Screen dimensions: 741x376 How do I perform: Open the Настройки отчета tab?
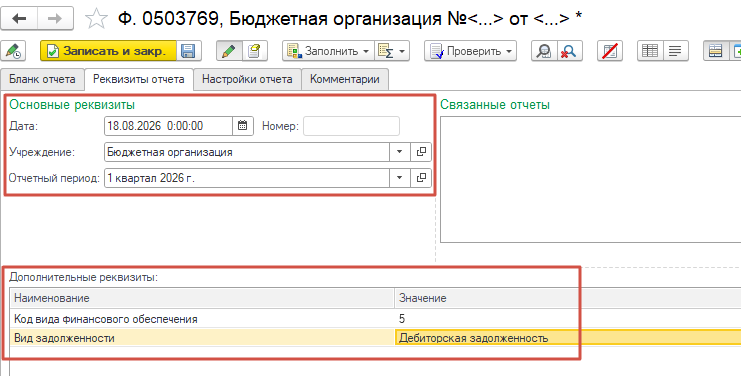(x=247, y=79)
